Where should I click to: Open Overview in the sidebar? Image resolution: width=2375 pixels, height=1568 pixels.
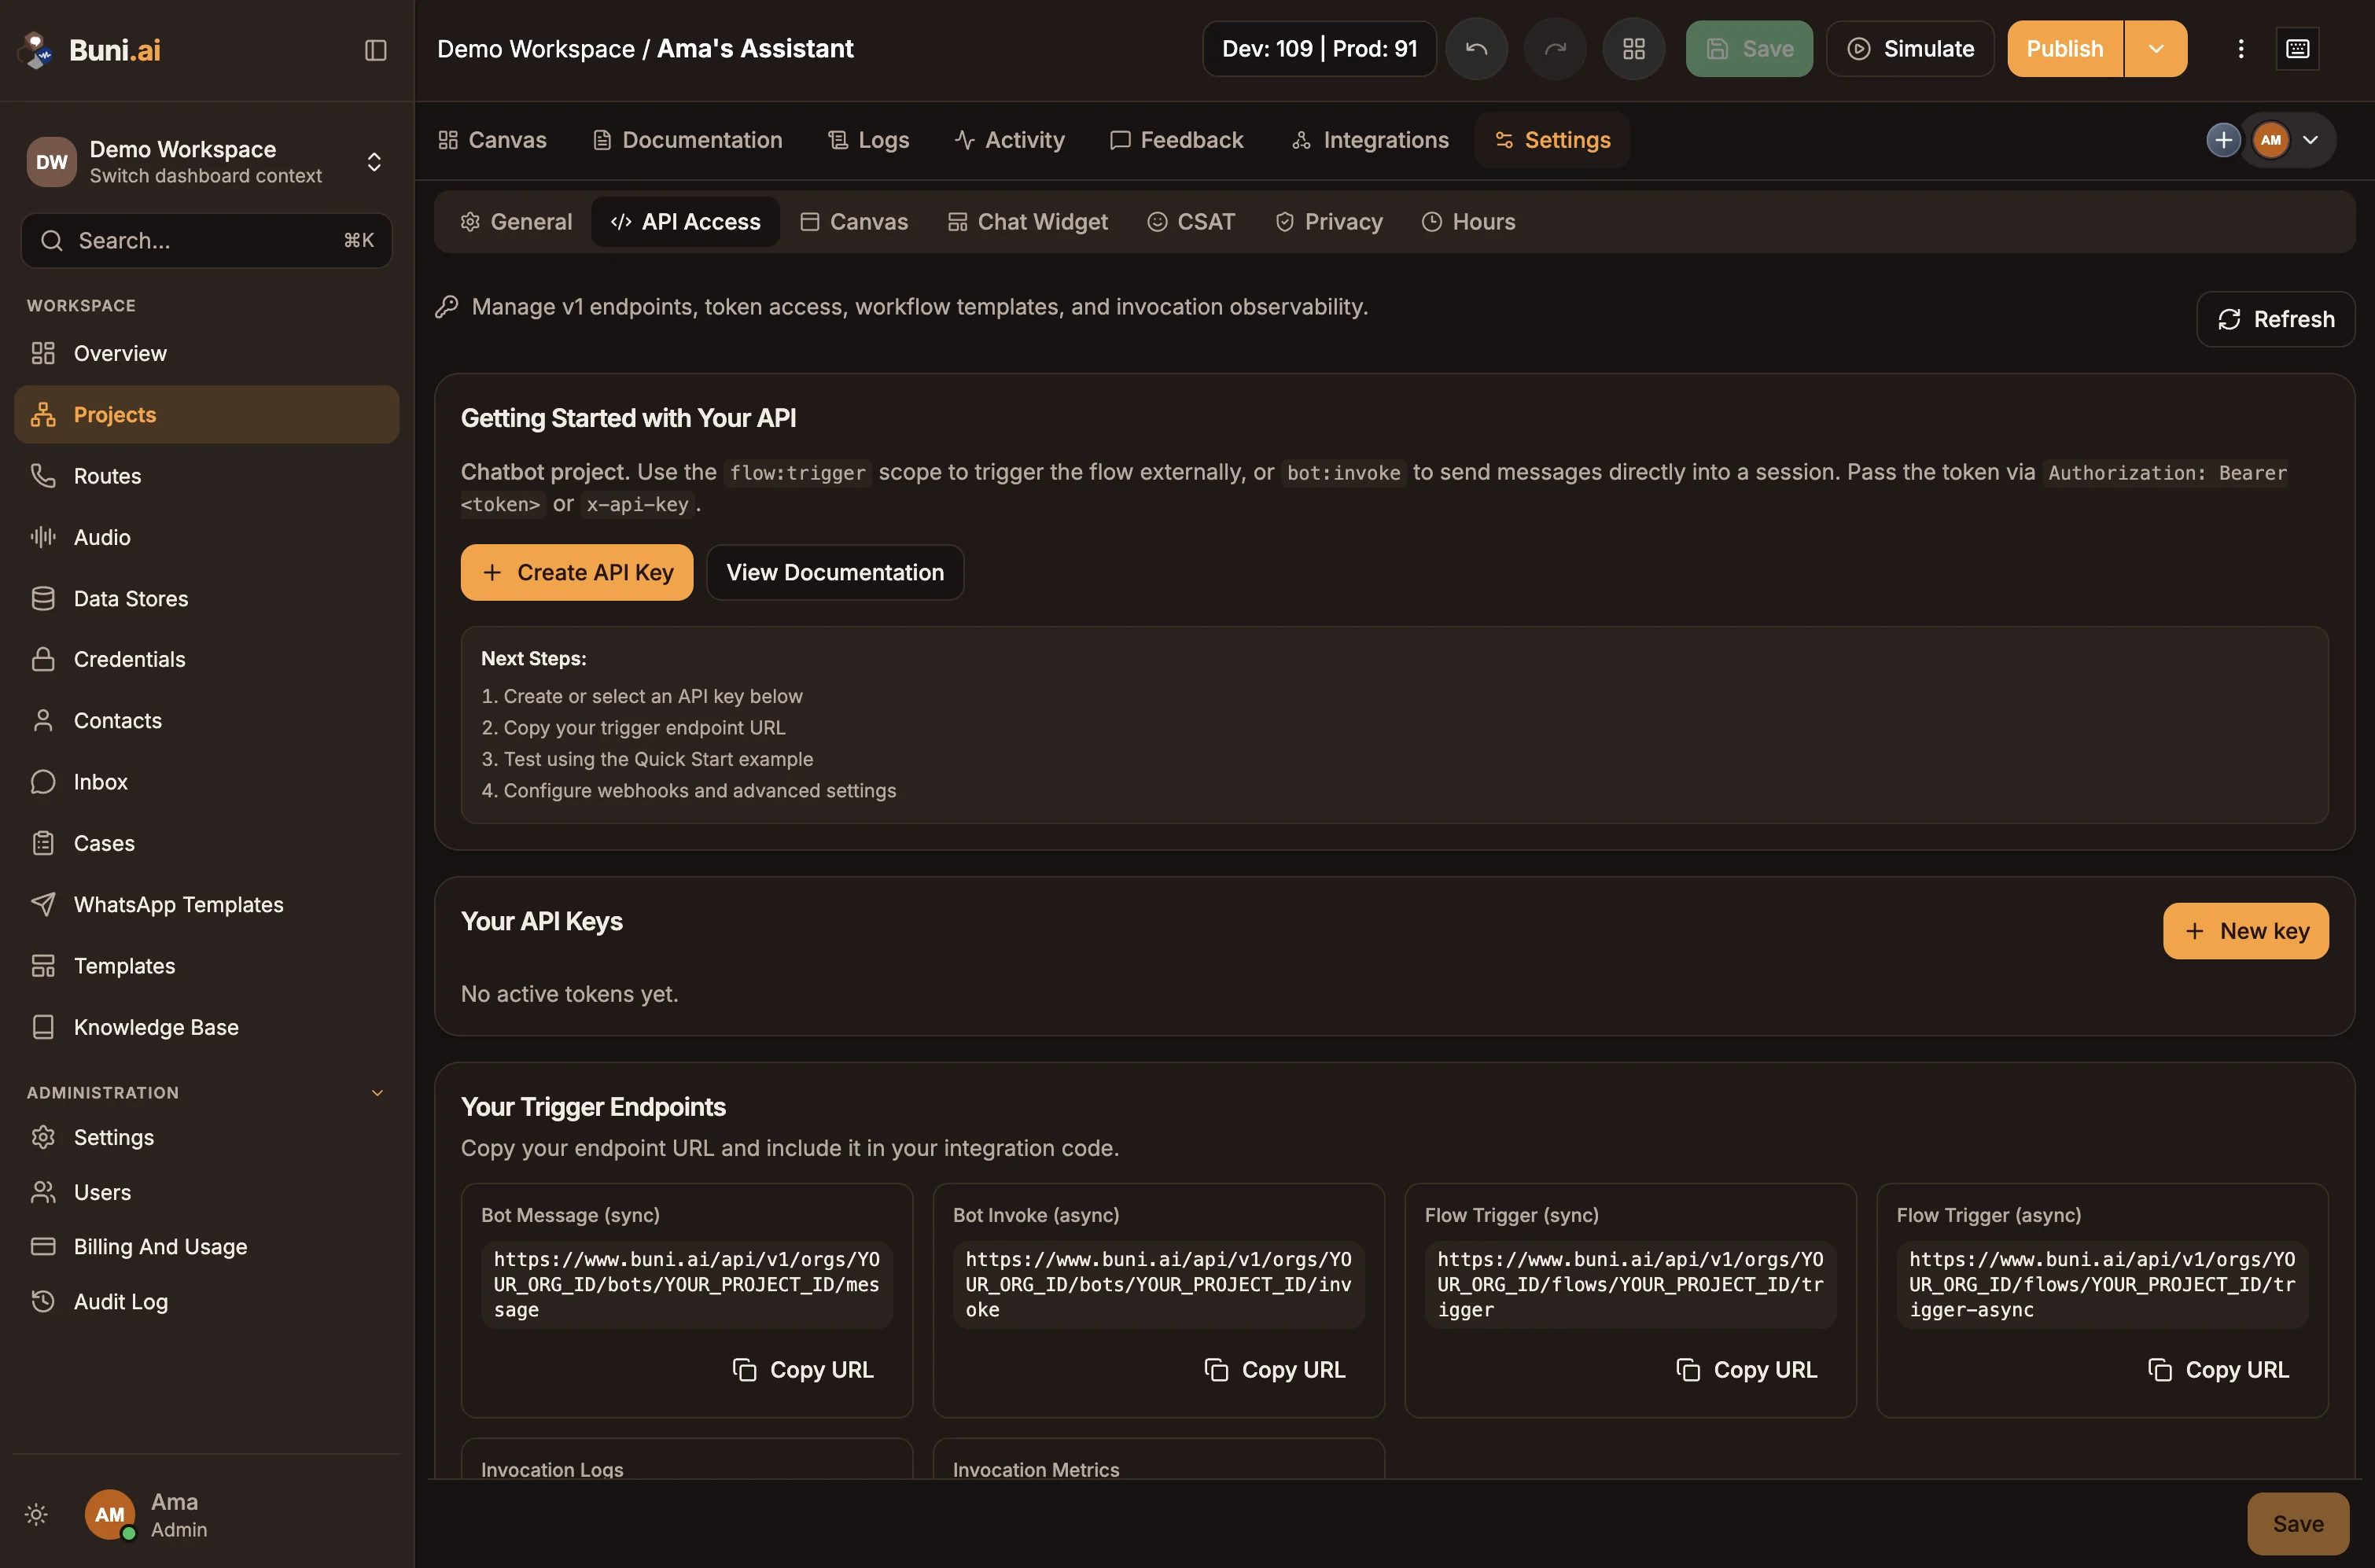pos(207,353)
